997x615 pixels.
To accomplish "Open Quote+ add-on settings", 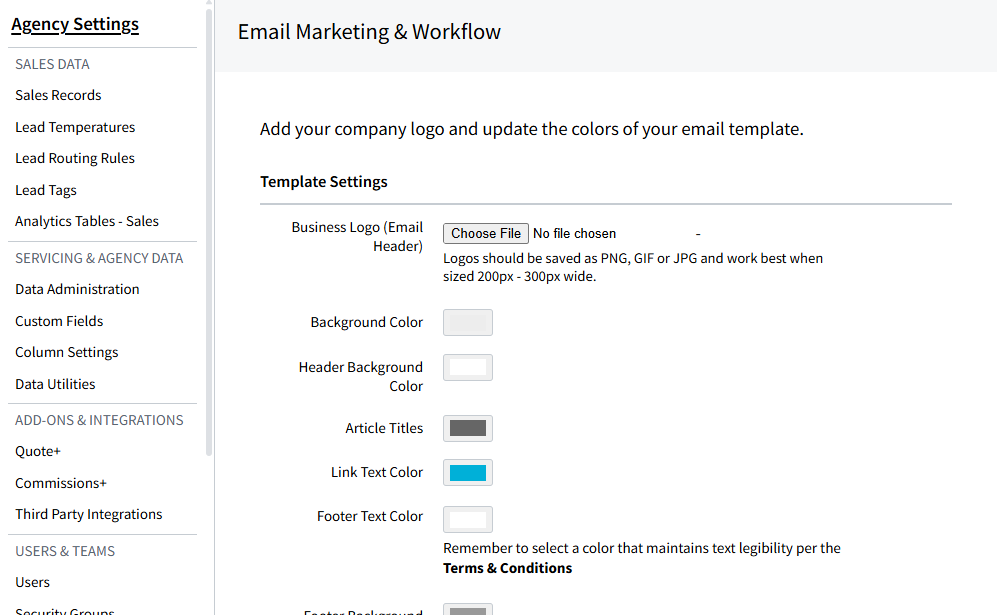I will [x=38, y=452].
